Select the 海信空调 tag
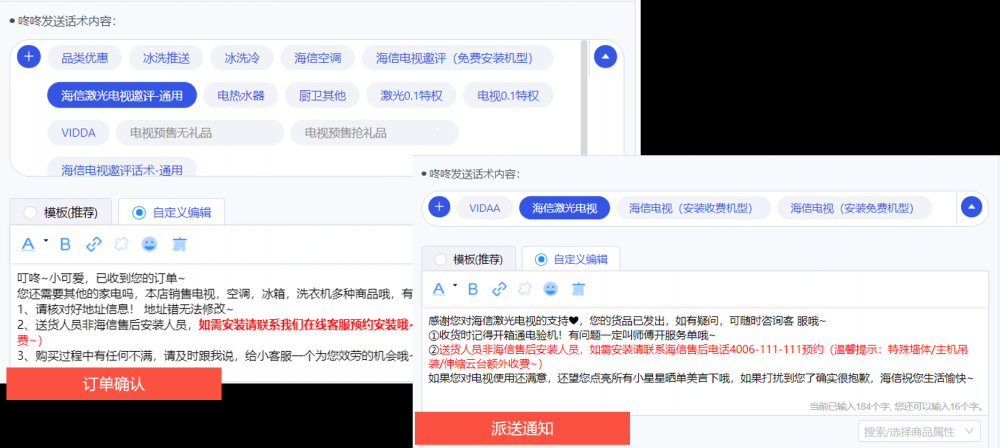Screen dimensions: 1000x448 (x=318, y=58)
